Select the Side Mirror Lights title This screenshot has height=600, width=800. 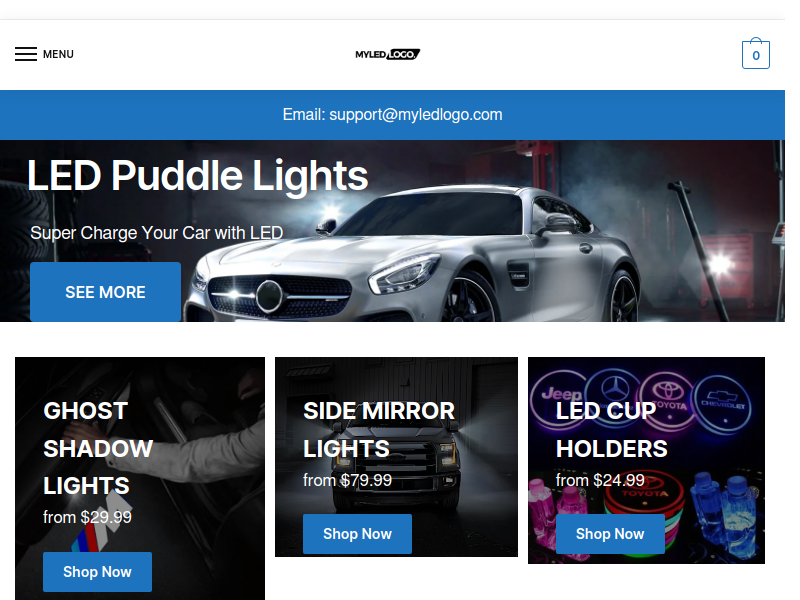[379, 430]
